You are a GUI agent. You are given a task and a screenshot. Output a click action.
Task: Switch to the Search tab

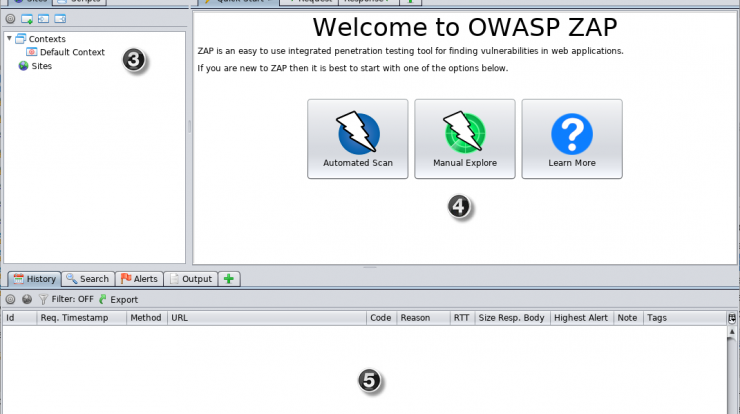pos(88,279)
